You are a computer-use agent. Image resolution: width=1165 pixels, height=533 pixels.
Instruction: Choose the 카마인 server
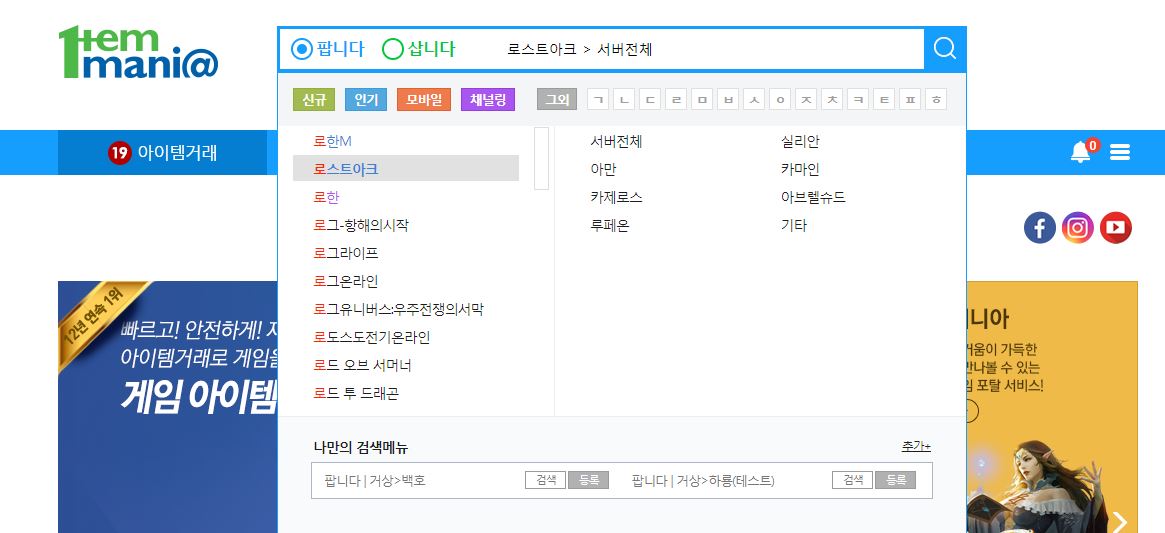[800, 169]
